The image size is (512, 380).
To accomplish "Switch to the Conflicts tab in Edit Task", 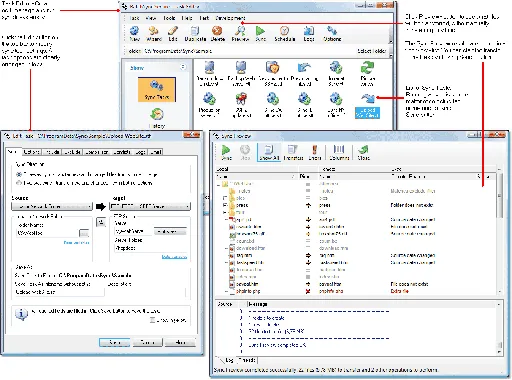I will [x=122, y=152].
